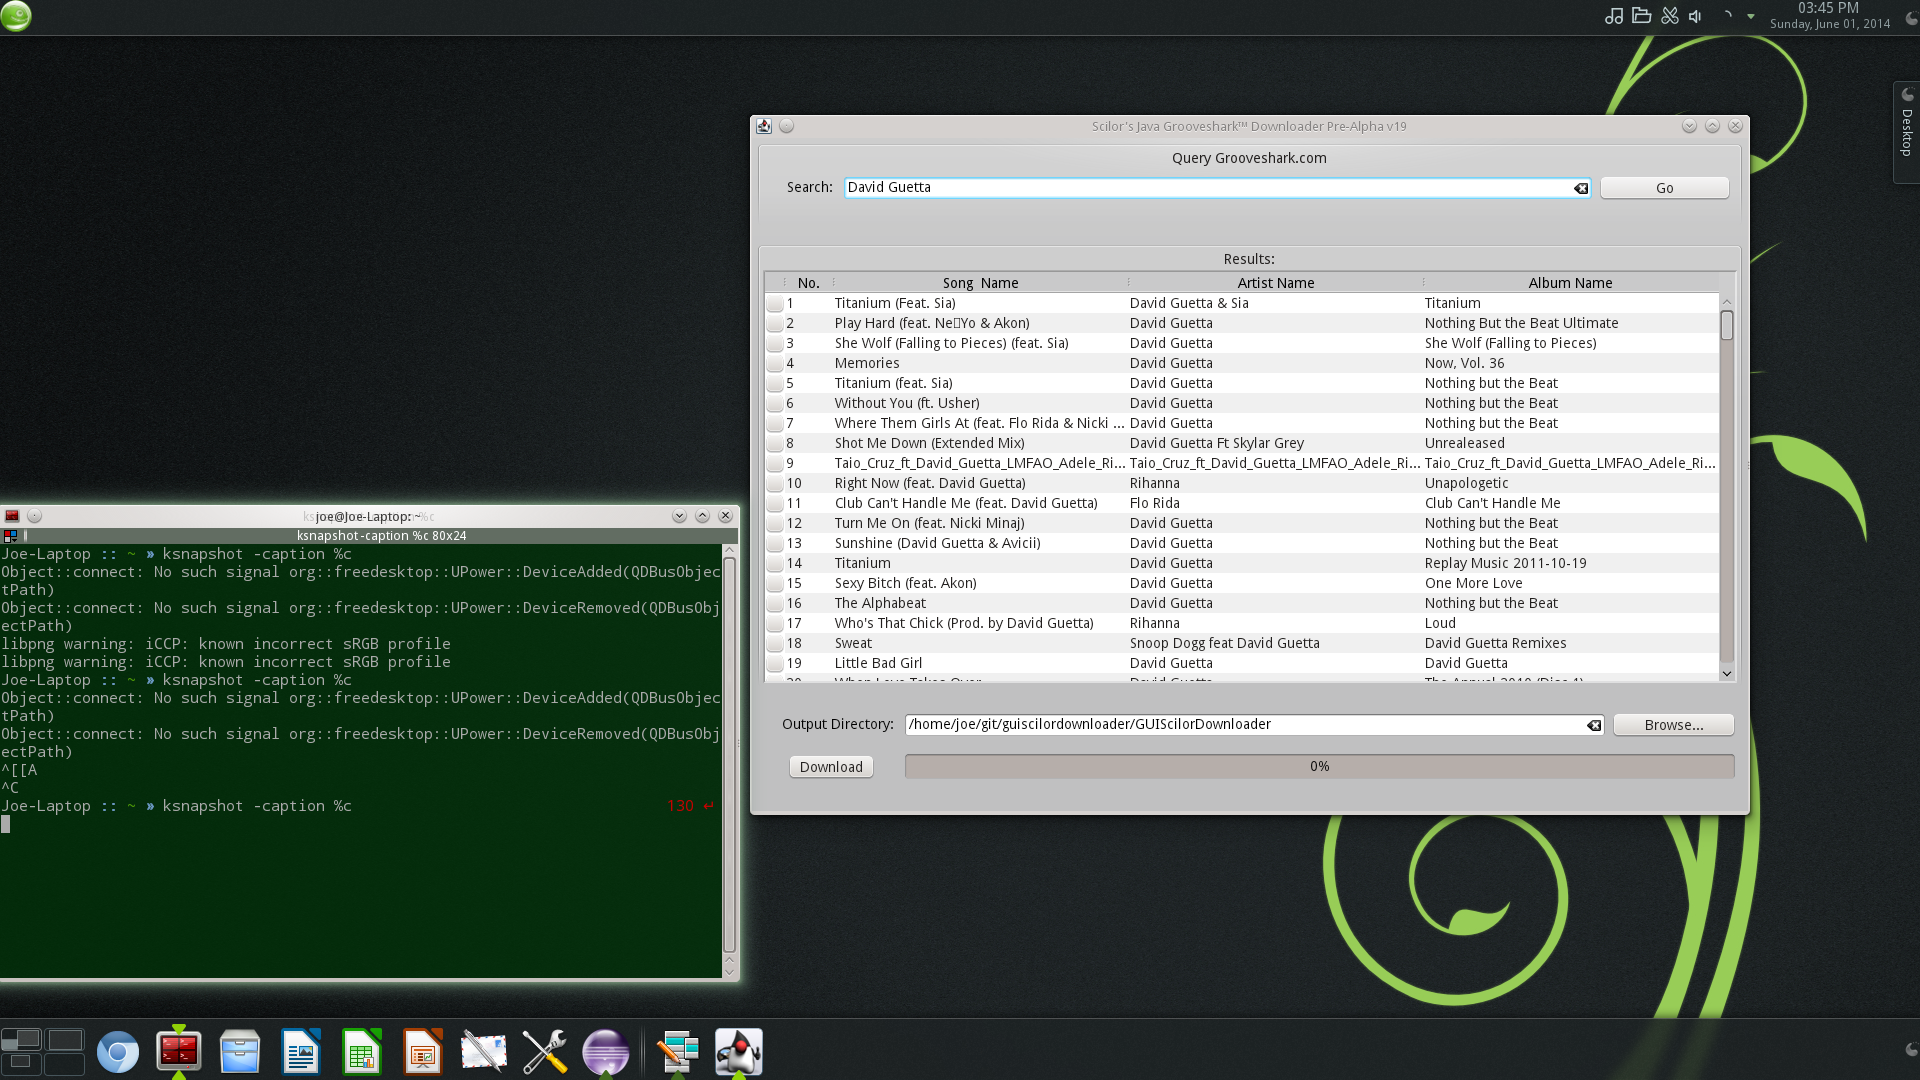Image resolution: width=1920 pixels, height=1080 pixels.
Task: Check the box for She Wolf row
Action: coord(775,343)
